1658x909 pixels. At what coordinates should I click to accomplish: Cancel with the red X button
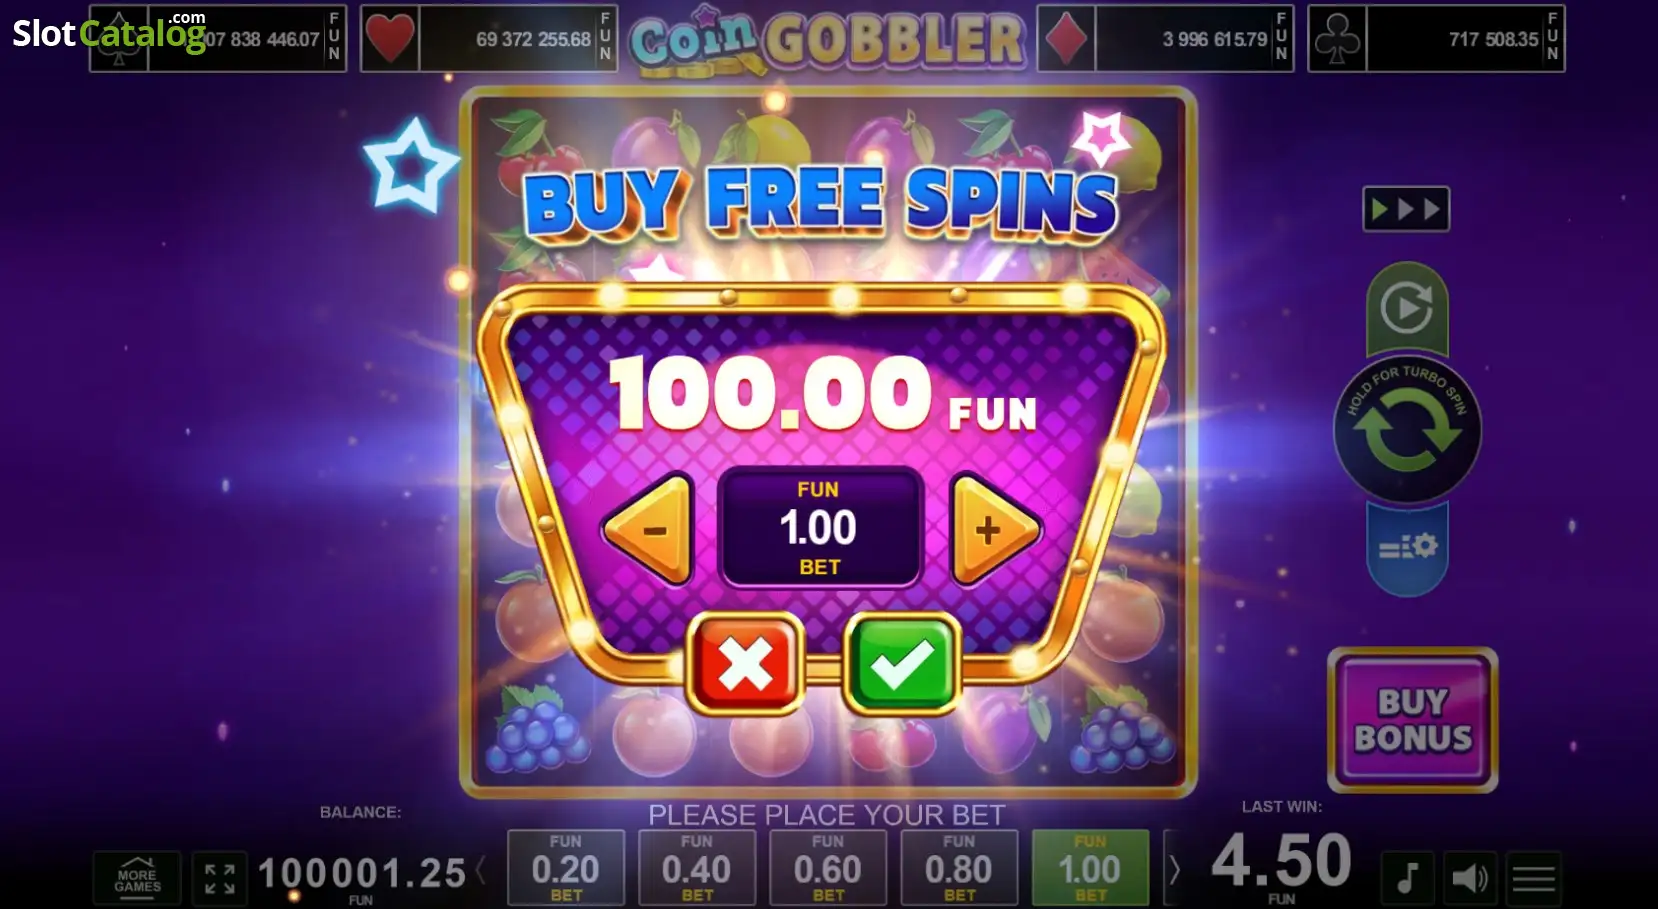click(x=745, y=663)
